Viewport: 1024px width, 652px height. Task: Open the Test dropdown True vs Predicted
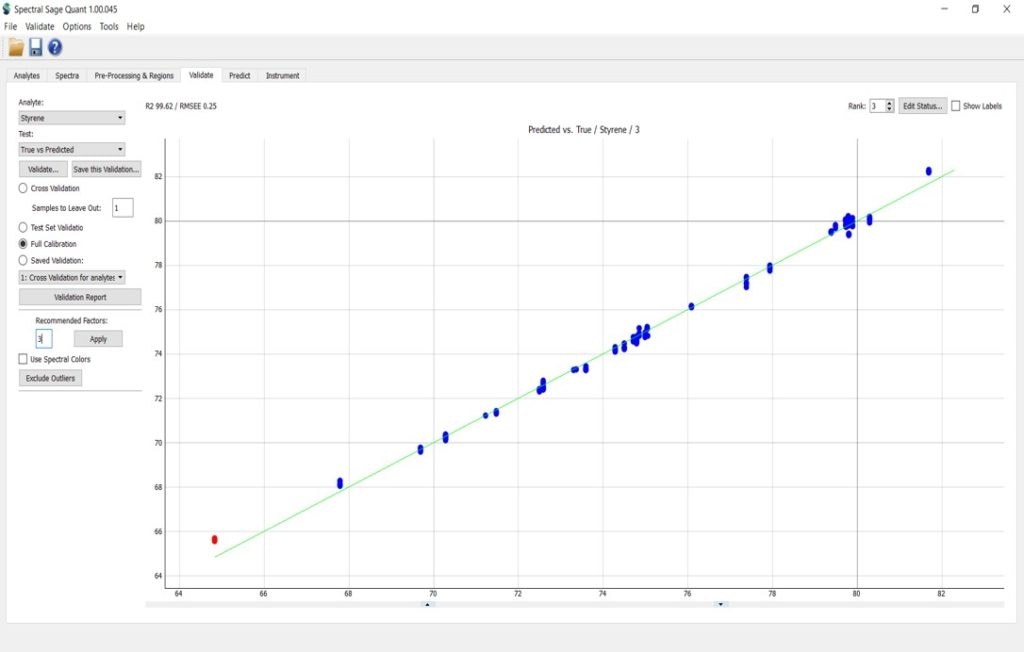(x=72, y=150)
